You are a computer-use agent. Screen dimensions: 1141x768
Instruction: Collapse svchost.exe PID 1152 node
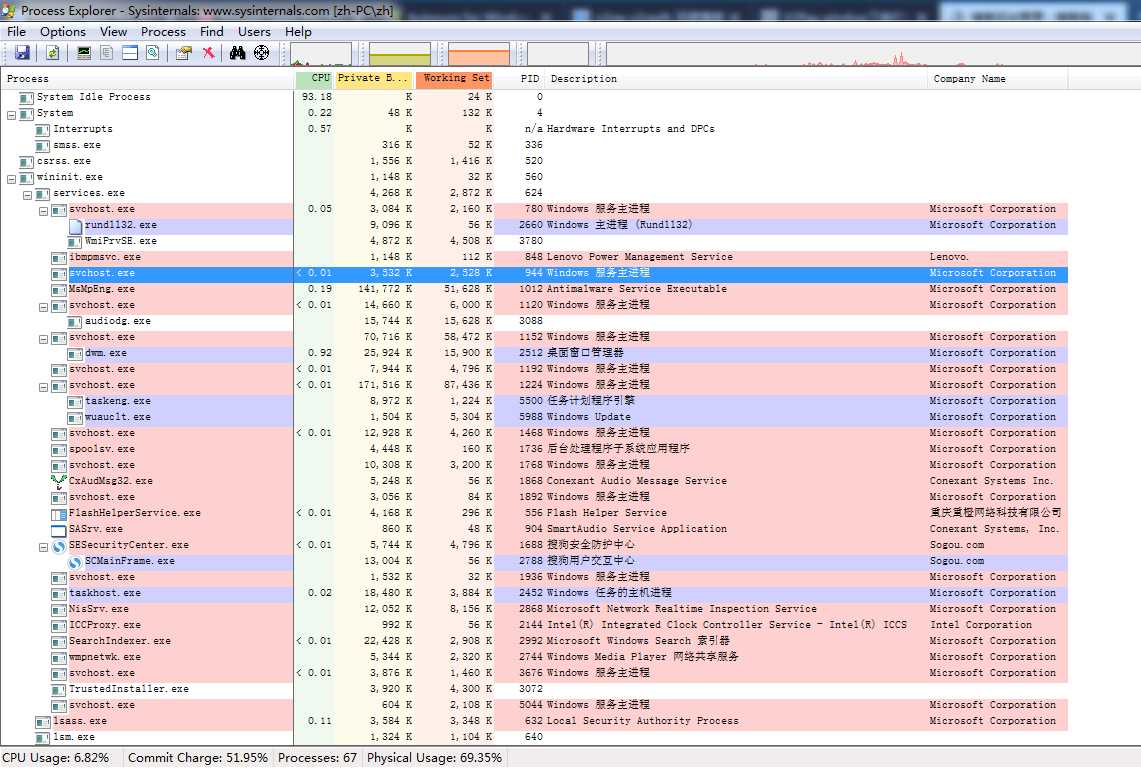pyautogui.click(x=43, y=339)
